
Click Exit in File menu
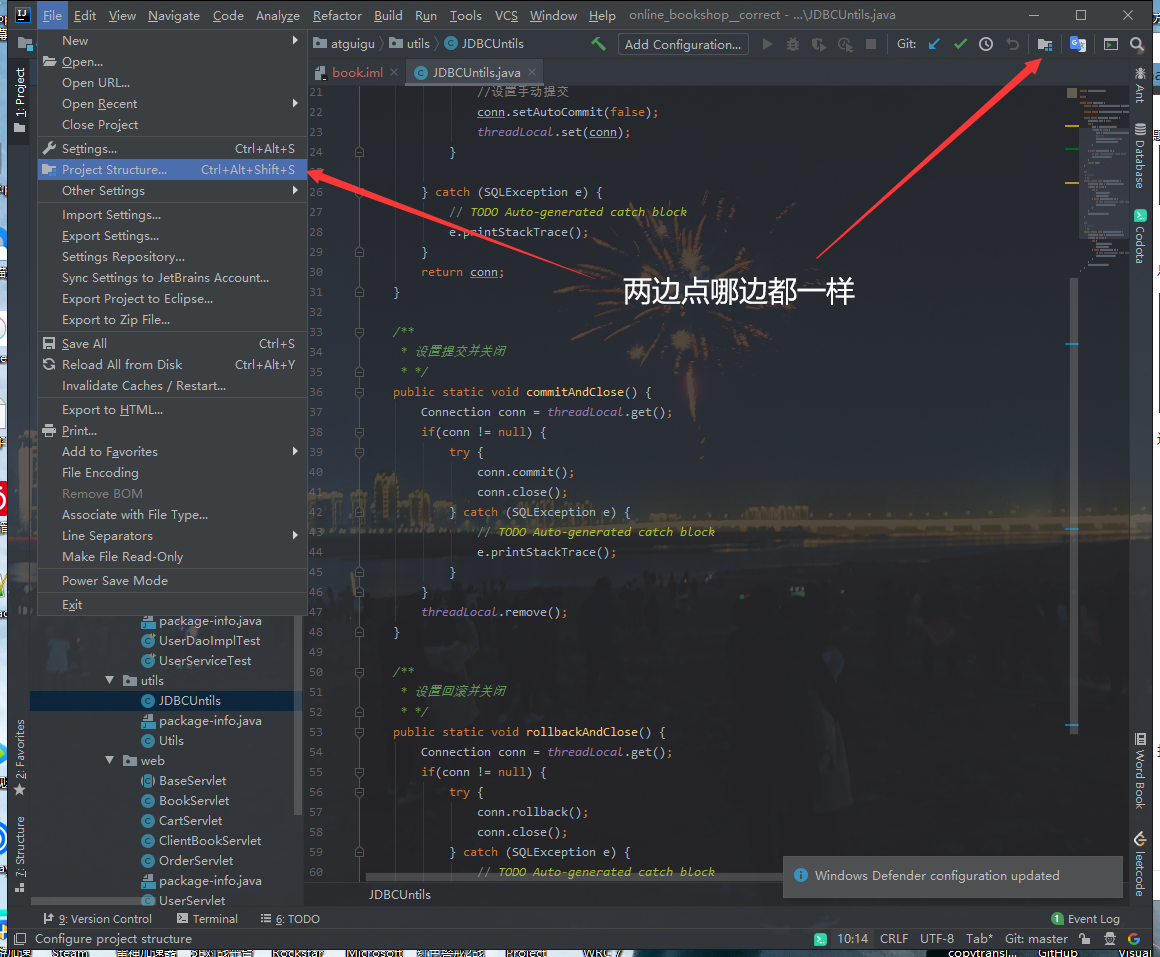point(172,605)
